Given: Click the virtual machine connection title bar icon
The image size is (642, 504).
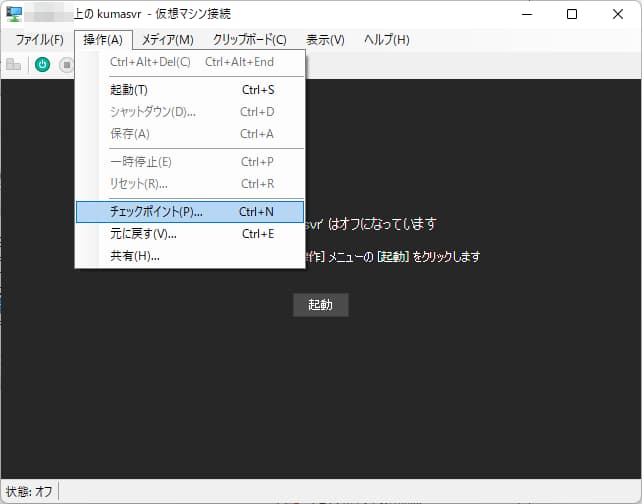Looking at the screenshot, I should point(14,14).
